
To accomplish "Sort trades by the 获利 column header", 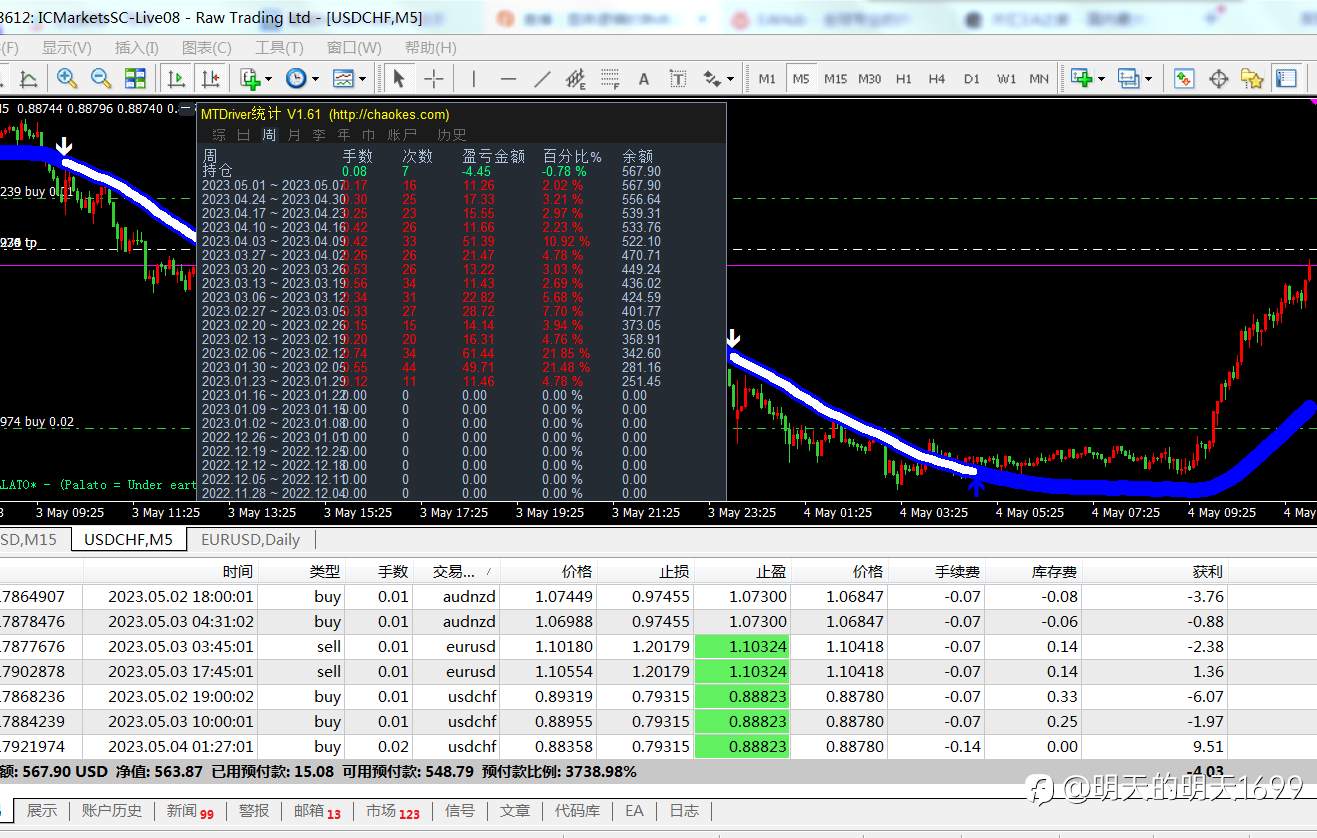I will 1207,572.
